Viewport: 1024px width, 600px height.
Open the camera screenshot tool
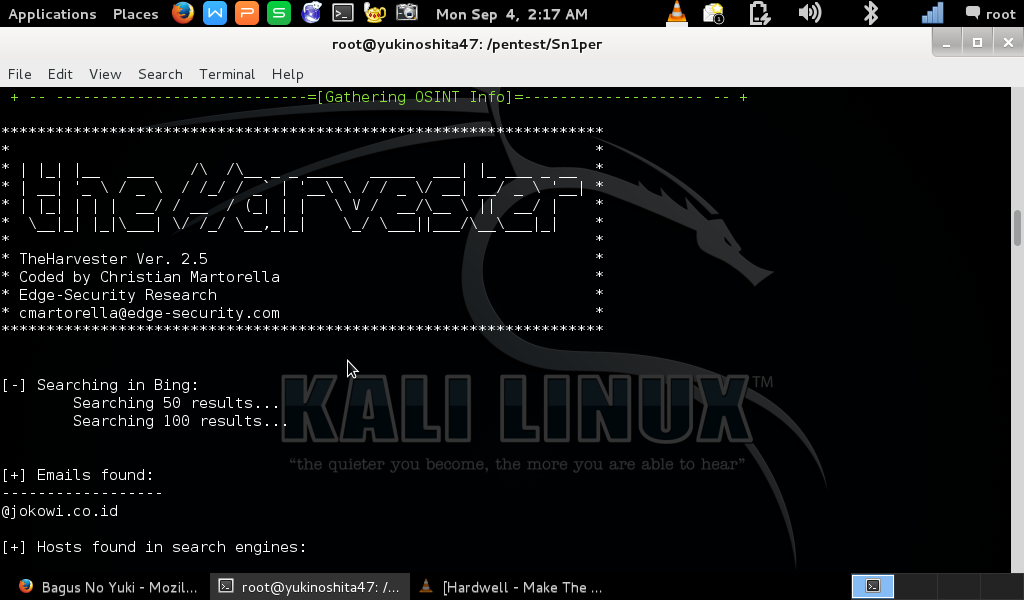[x=406, y=13]
